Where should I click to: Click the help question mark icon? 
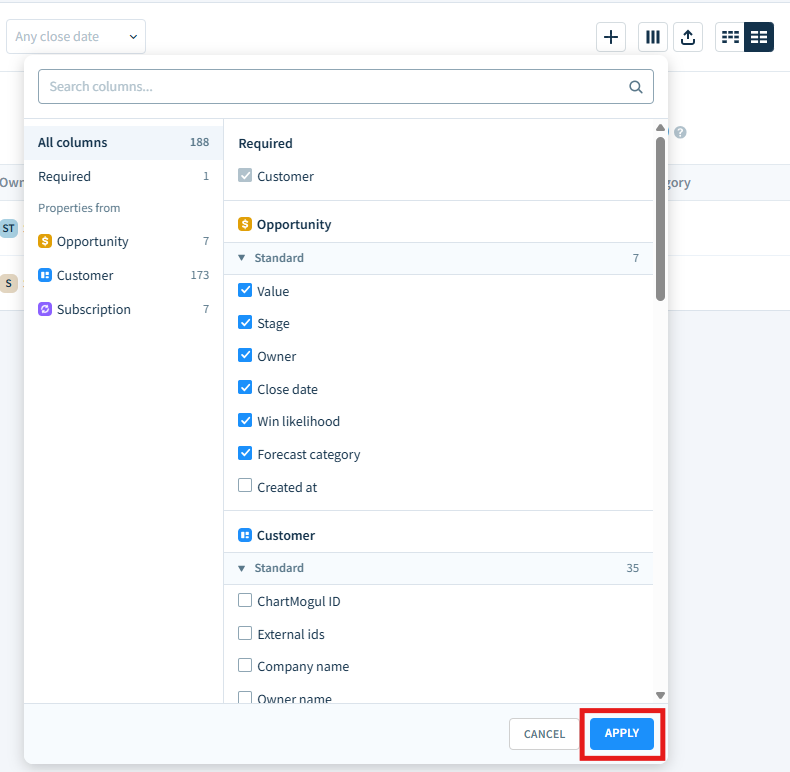[x=680, y=132]
